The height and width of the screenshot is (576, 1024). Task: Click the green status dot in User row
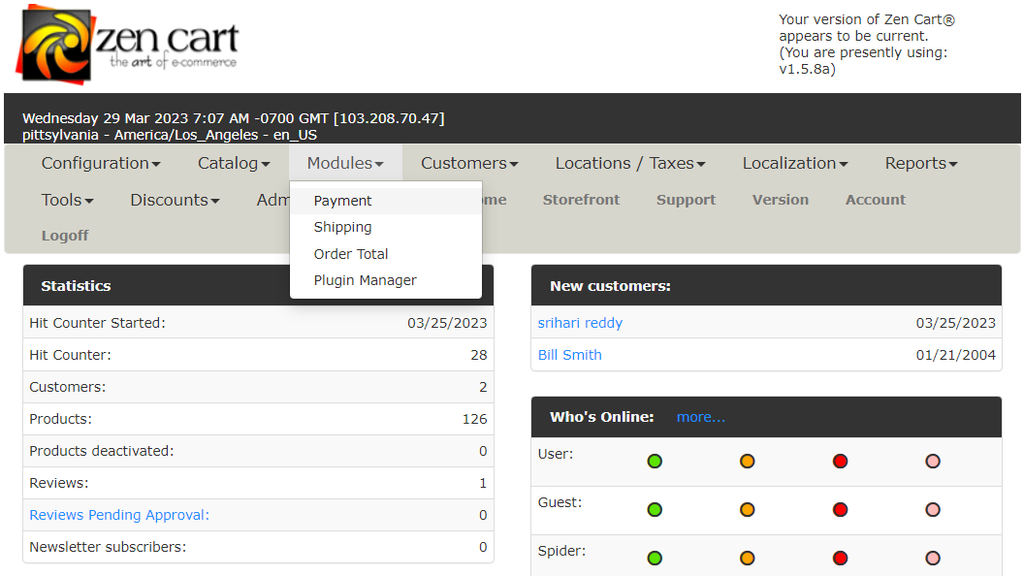[654, 461]
